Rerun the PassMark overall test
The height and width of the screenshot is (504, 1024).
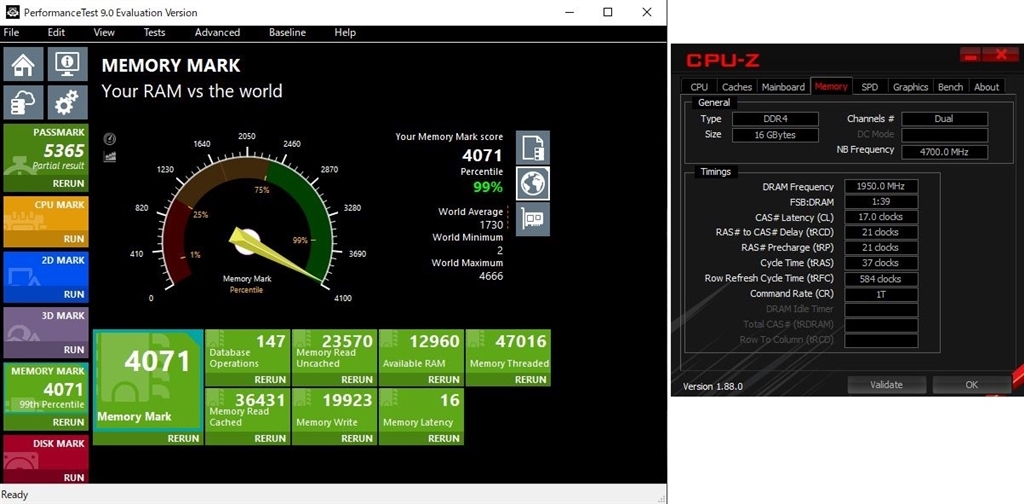69,183
